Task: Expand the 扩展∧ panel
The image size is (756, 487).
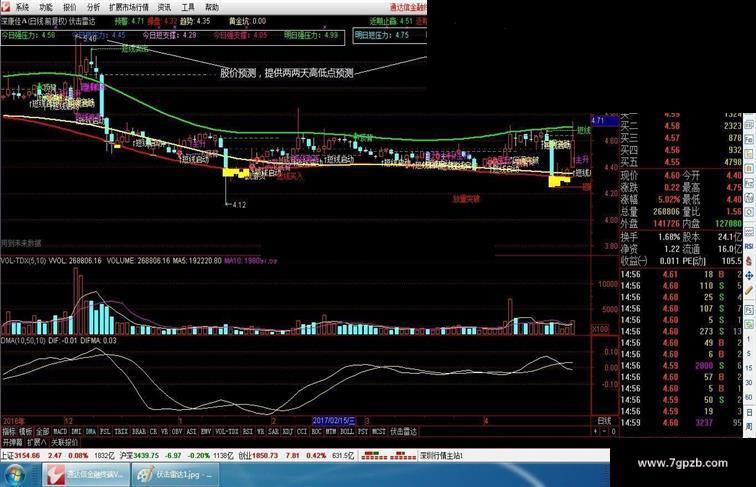Action: pyautogui.click(x=37, y=442)
